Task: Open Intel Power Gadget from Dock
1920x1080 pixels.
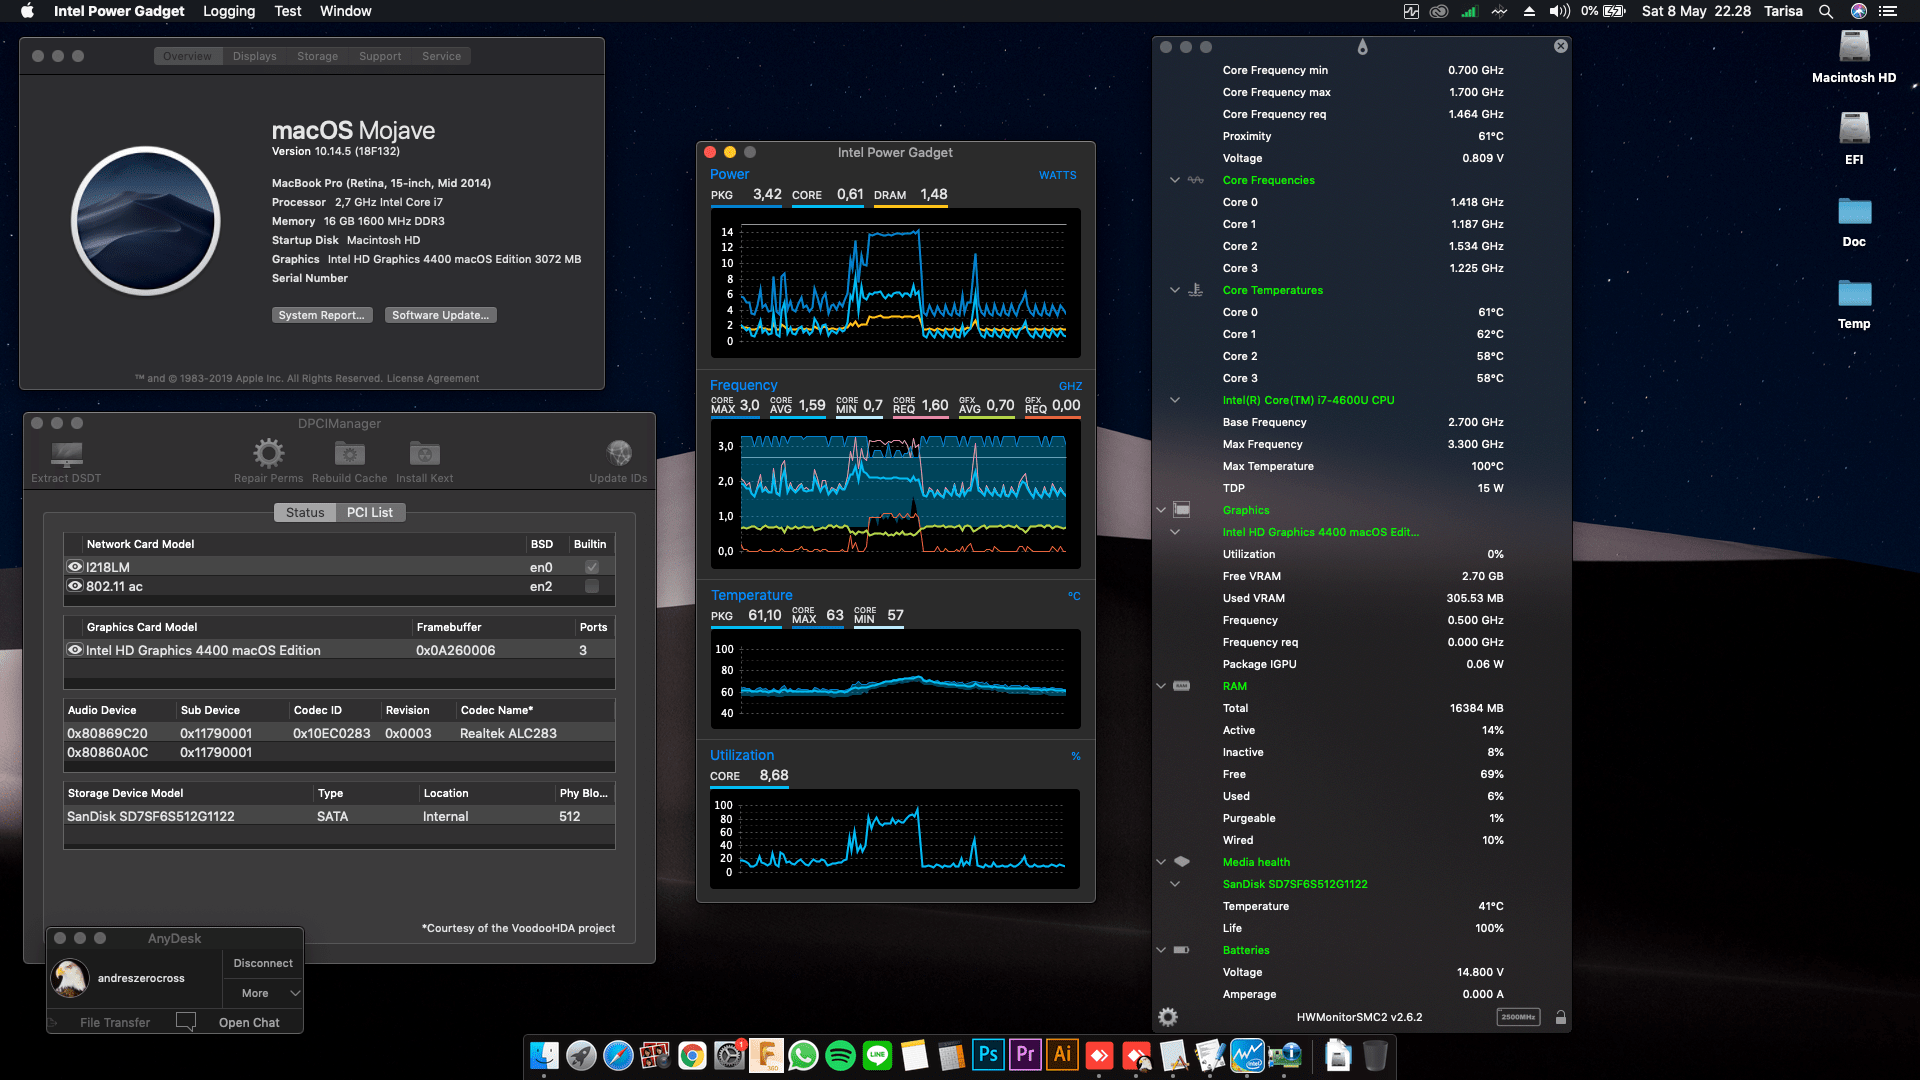Action: click(x=1247, y=1056)
